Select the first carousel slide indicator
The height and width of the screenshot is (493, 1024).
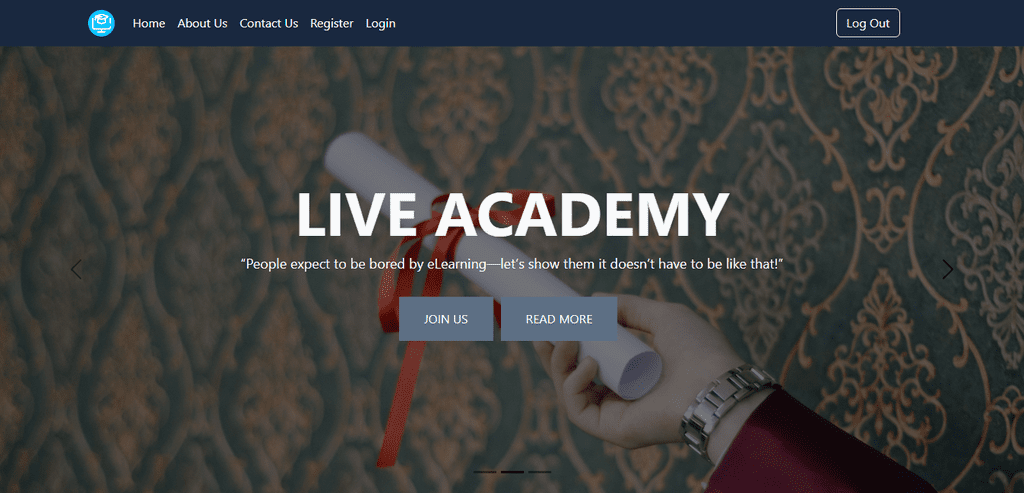tap(485, 471)
